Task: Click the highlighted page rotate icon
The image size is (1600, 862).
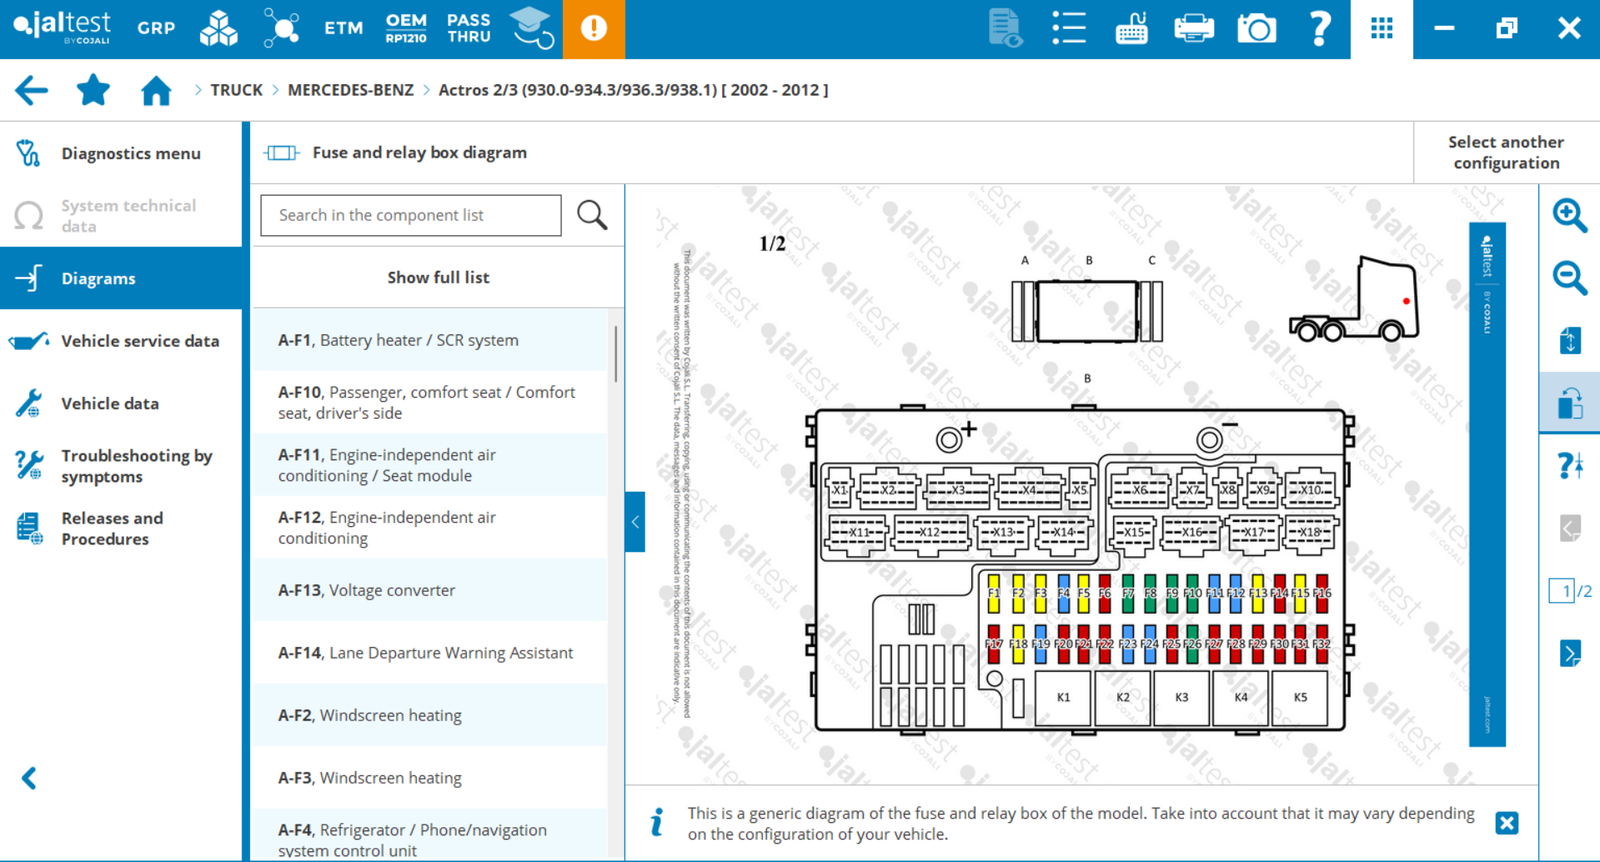Action: coord(1569,402)
